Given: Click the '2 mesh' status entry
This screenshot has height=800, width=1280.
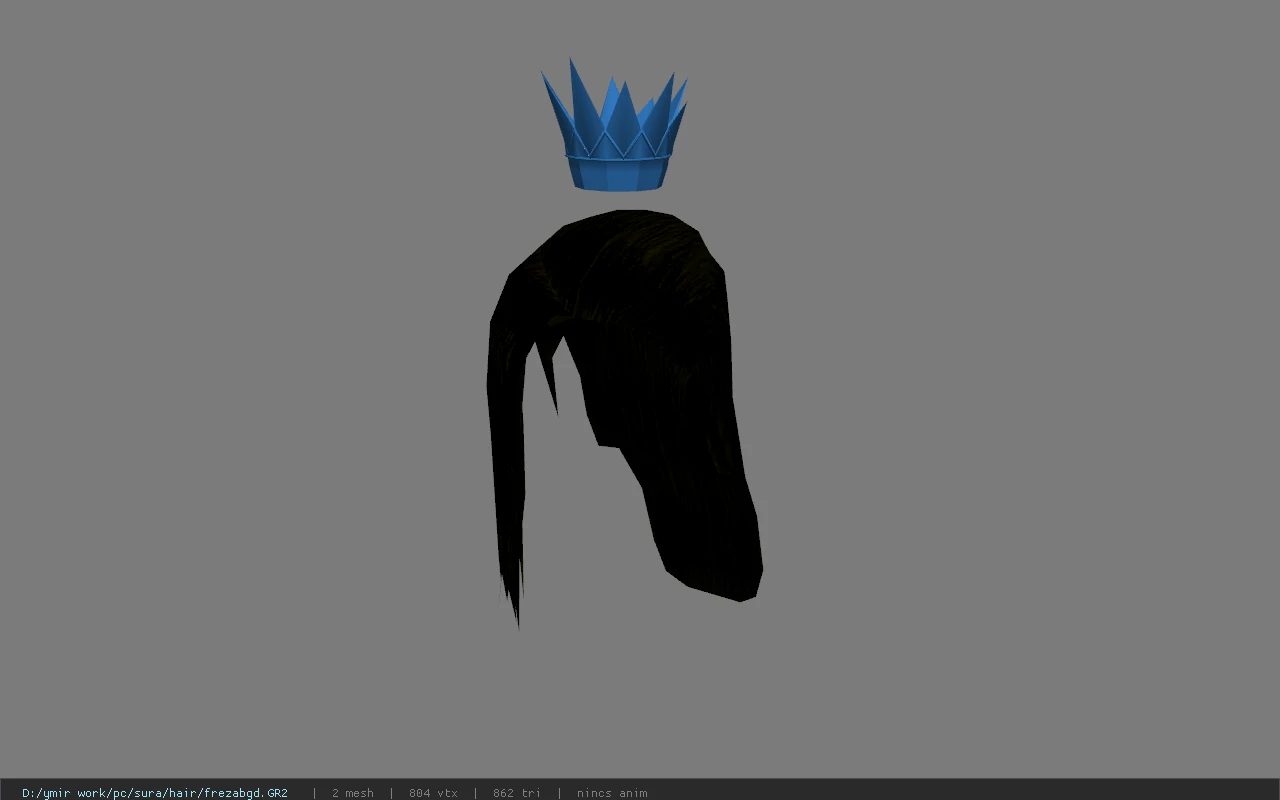Looking at the screenshot, I should 353,793.
